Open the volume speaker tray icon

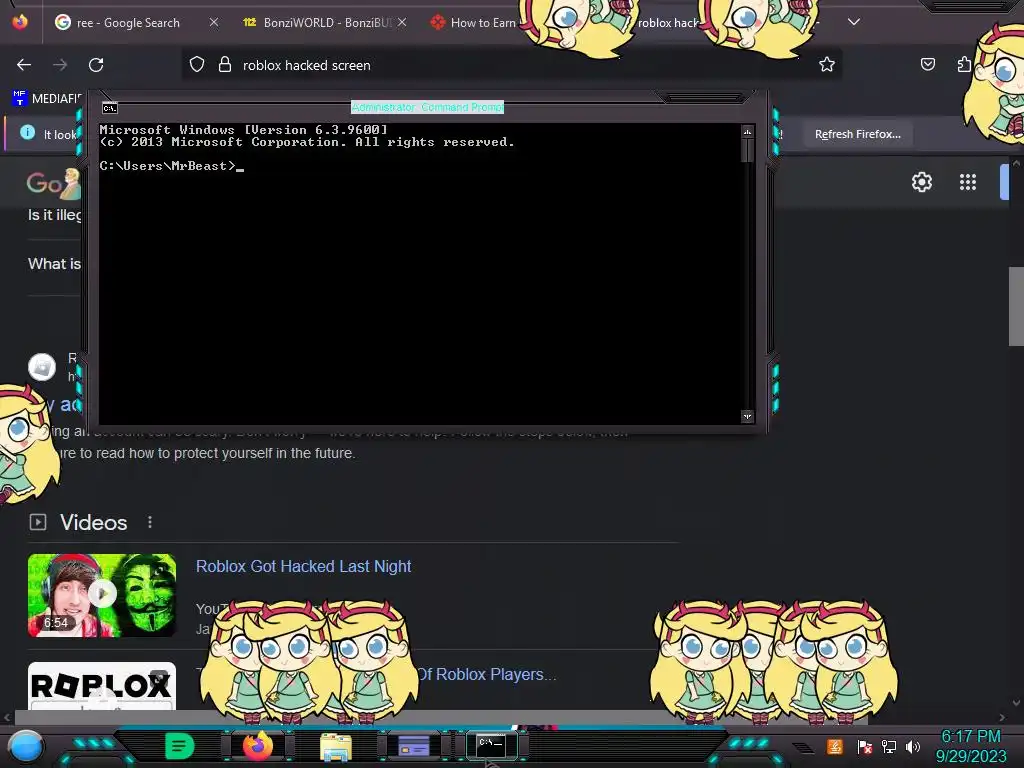pos(912,747)
